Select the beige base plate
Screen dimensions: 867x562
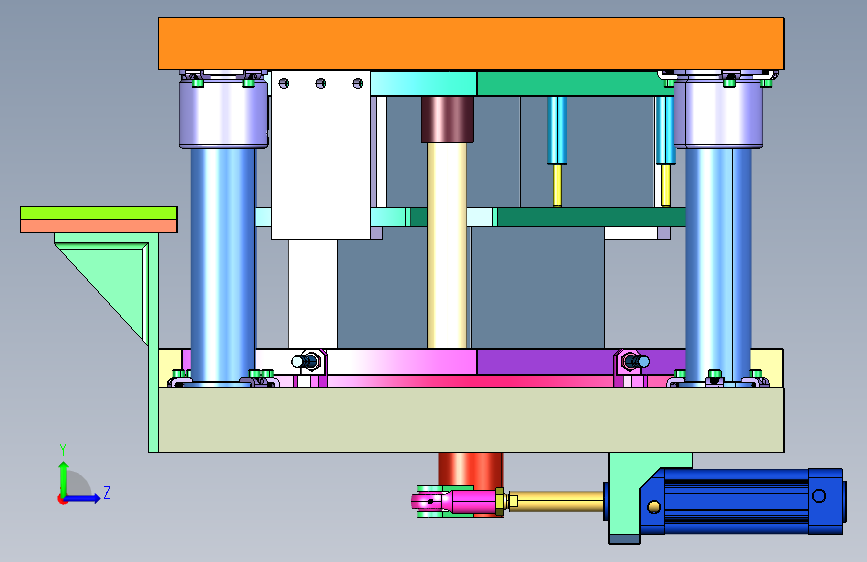coord(471,420)
